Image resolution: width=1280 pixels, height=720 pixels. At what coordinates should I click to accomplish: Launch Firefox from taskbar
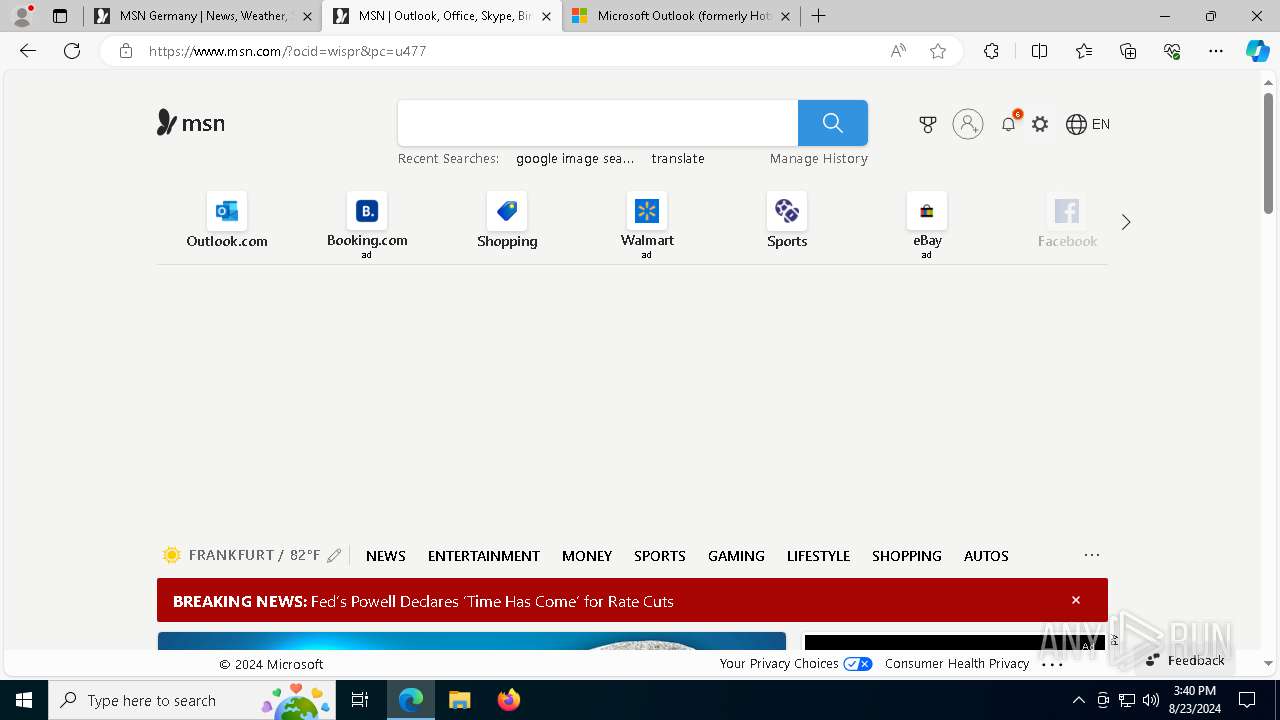coord(509,700)
